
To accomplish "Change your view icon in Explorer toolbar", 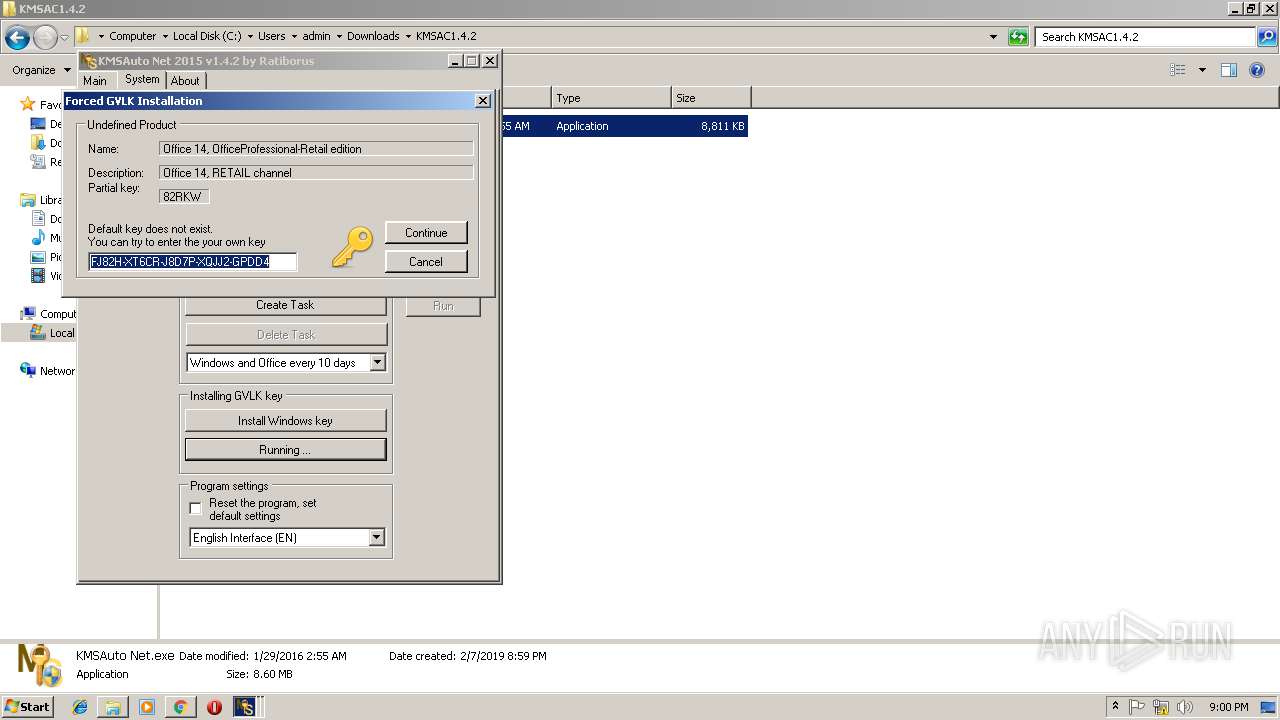I will [x=1178, y=70].
